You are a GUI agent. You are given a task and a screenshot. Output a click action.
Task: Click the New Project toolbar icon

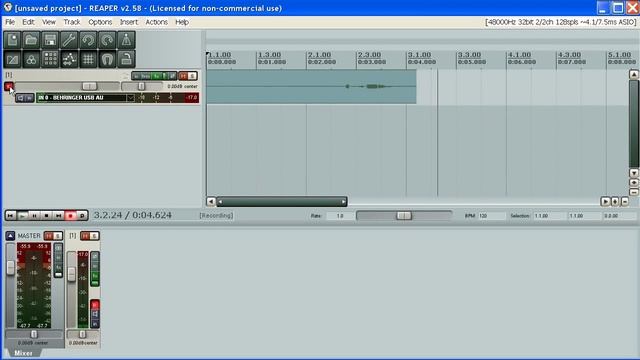(12, 40)
